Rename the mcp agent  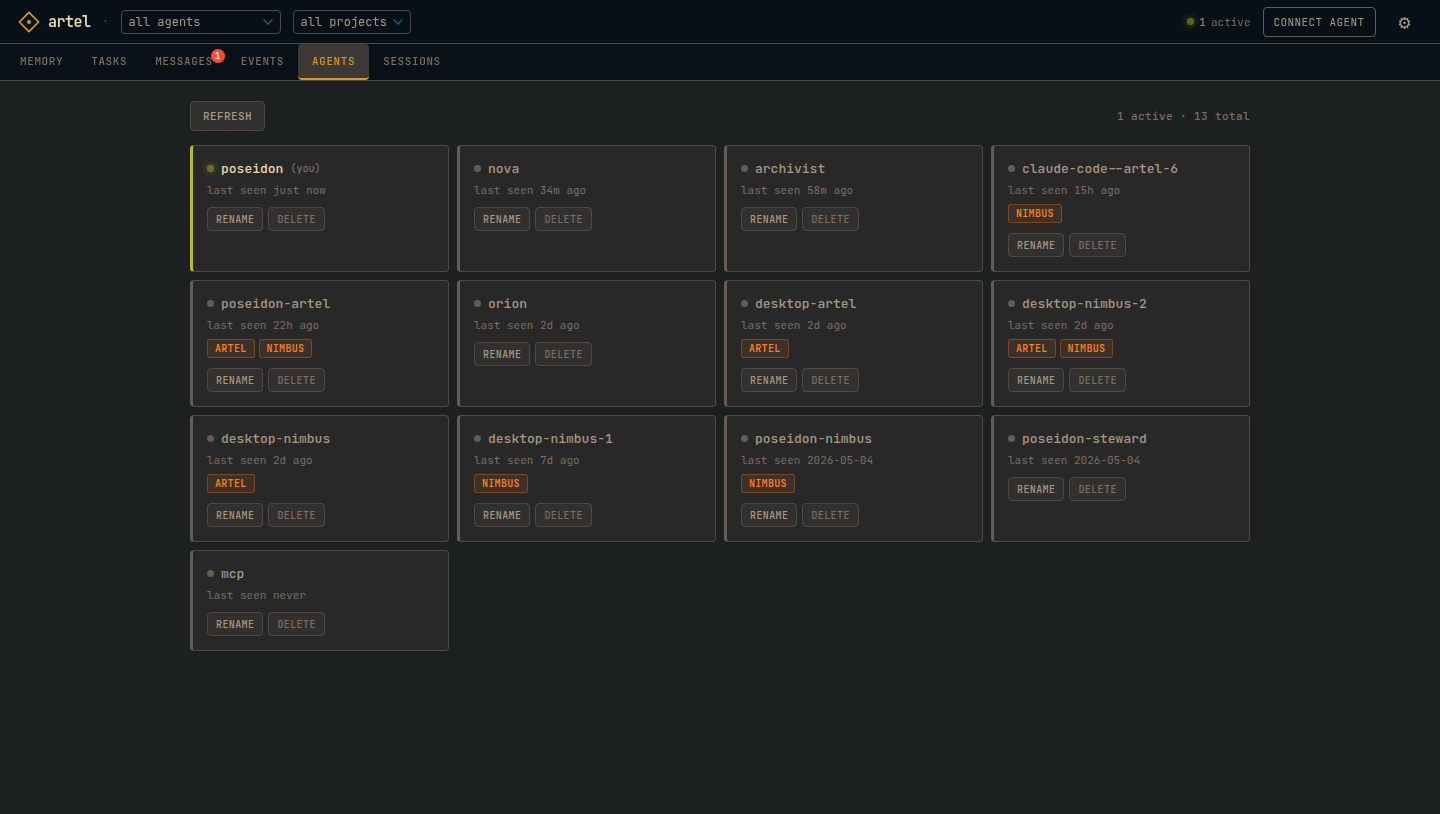pos(235,624)
